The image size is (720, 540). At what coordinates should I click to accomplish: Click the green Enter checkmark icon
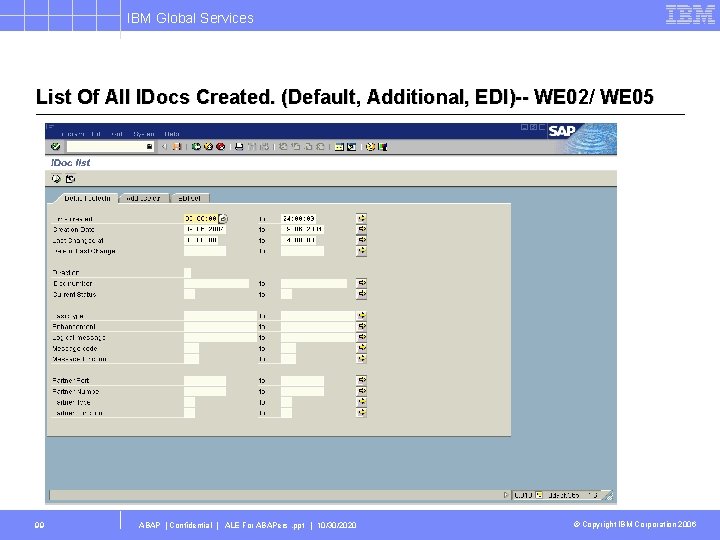56,146
